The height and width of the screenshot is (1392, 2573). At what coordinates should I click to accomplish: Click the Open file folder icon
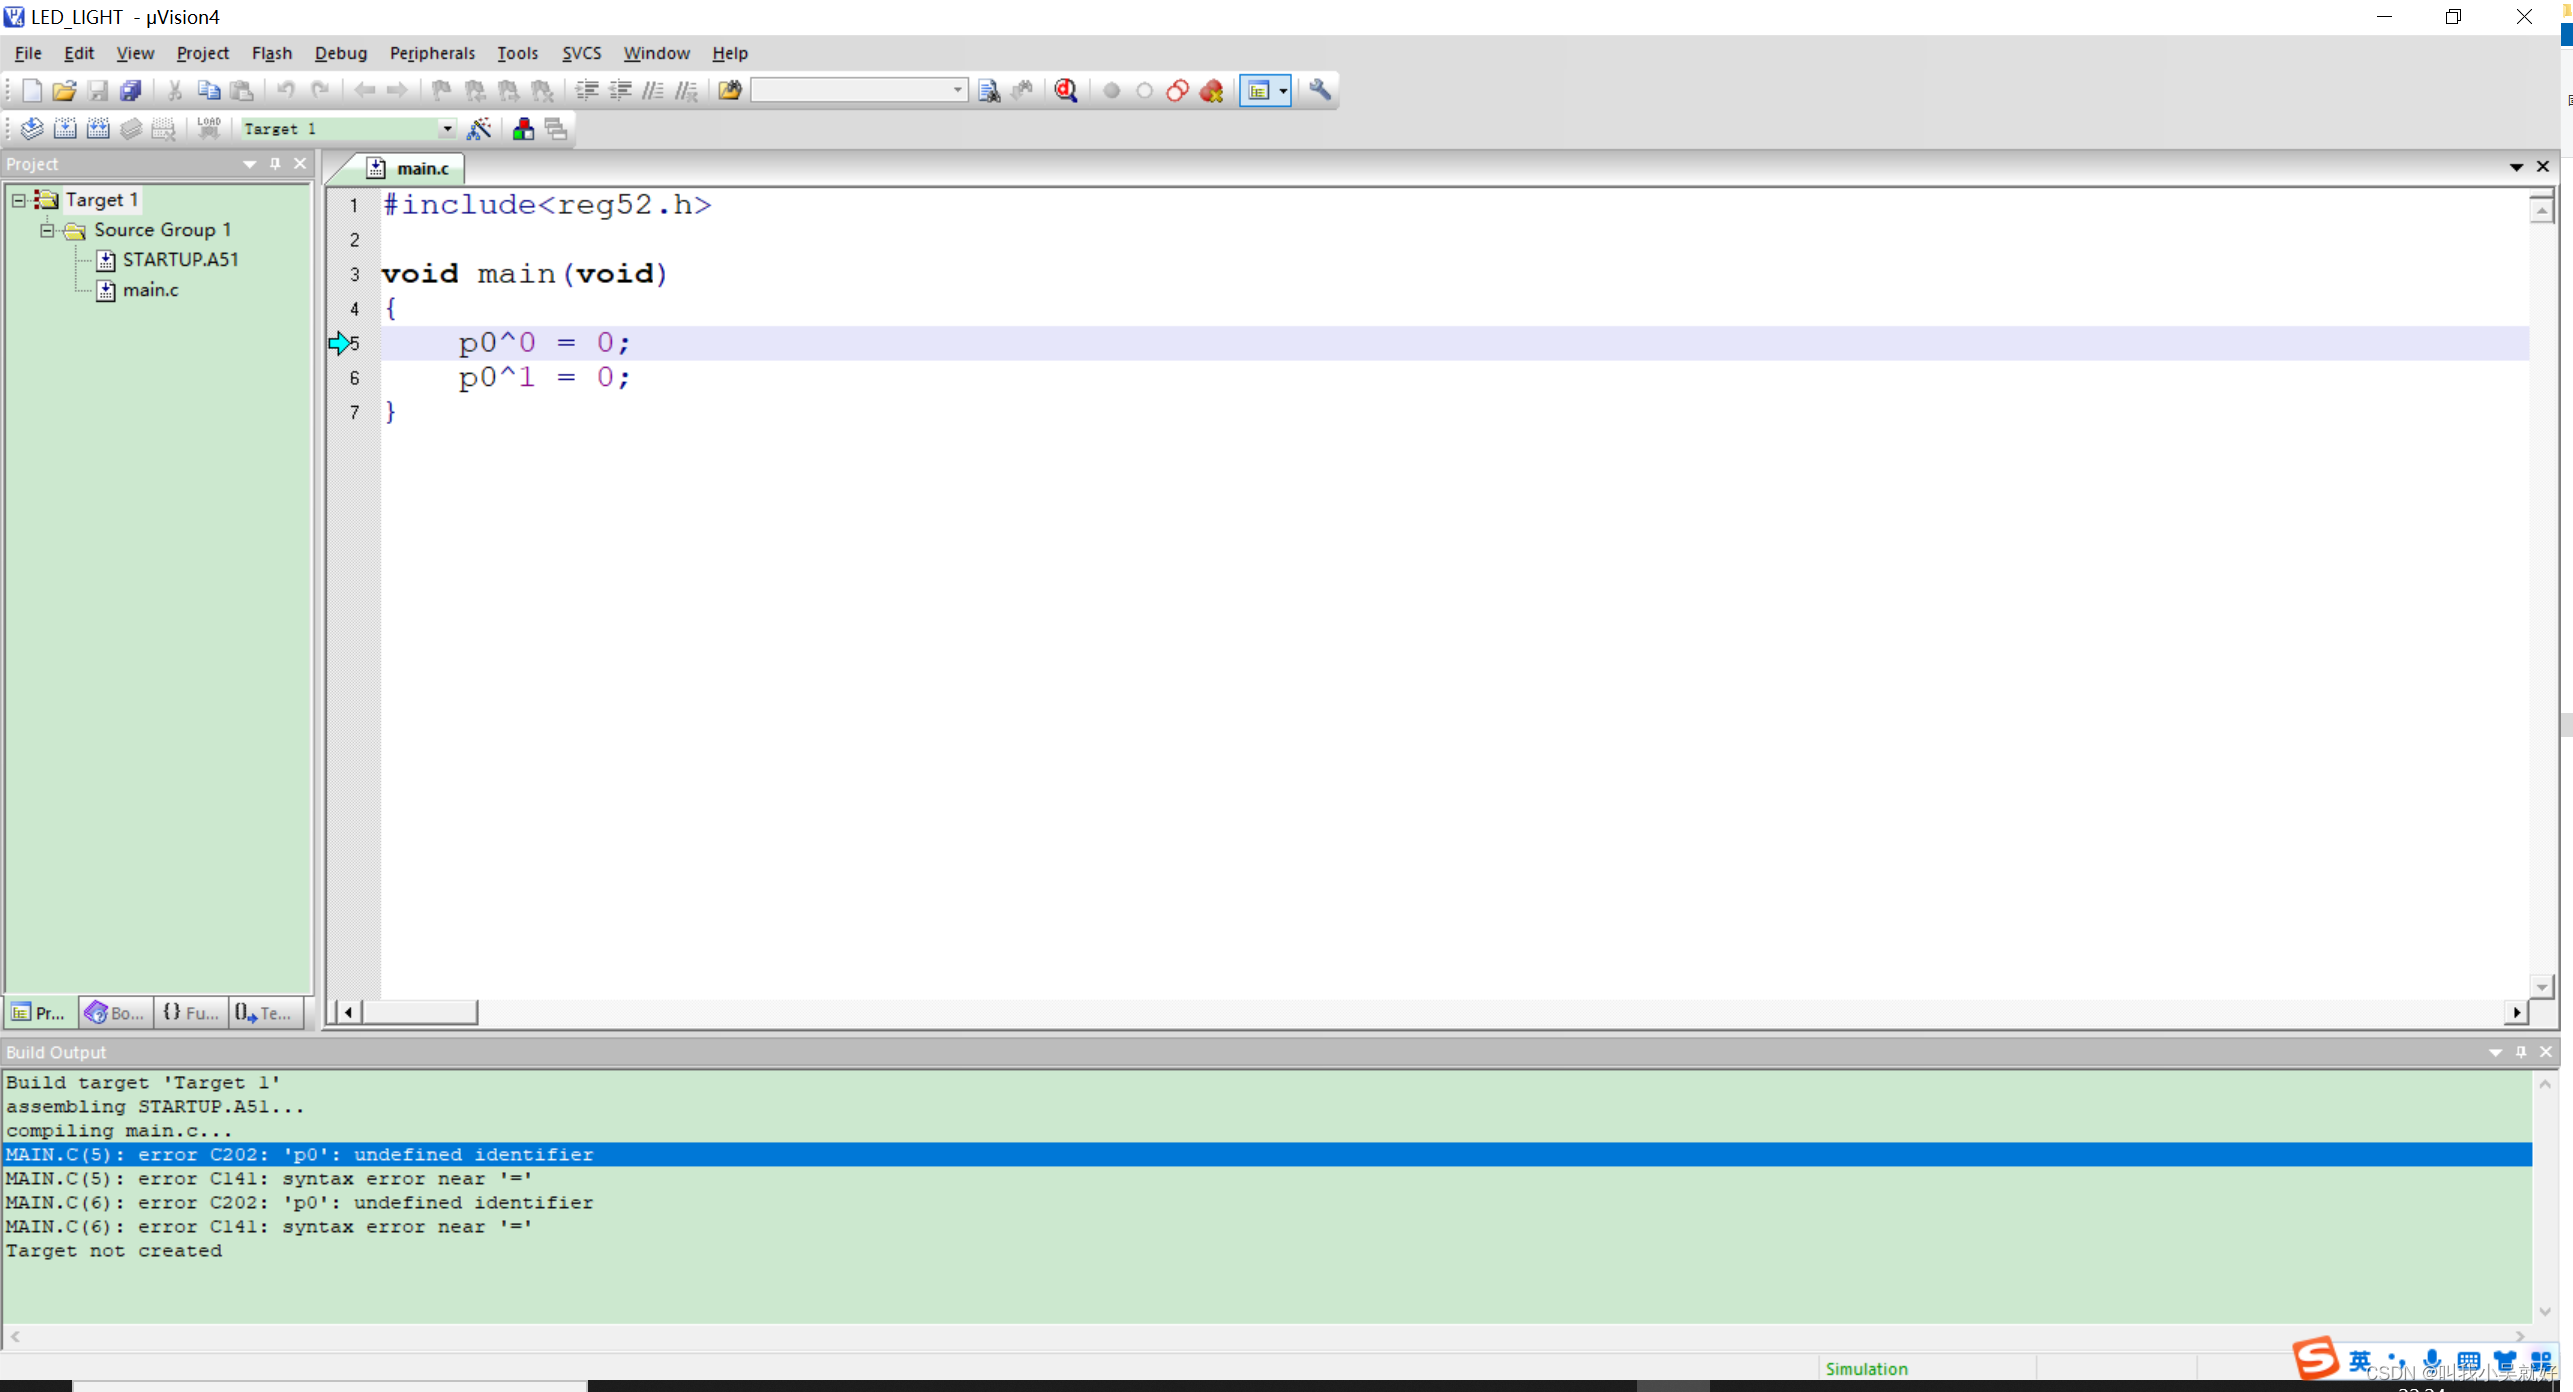(x=64, y=91)
